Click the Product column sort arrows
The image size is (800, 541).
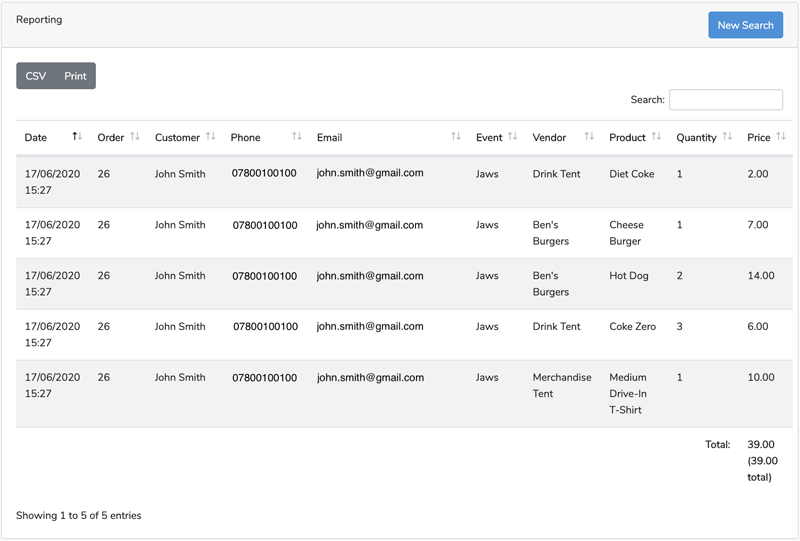click(x=657, y=136)
